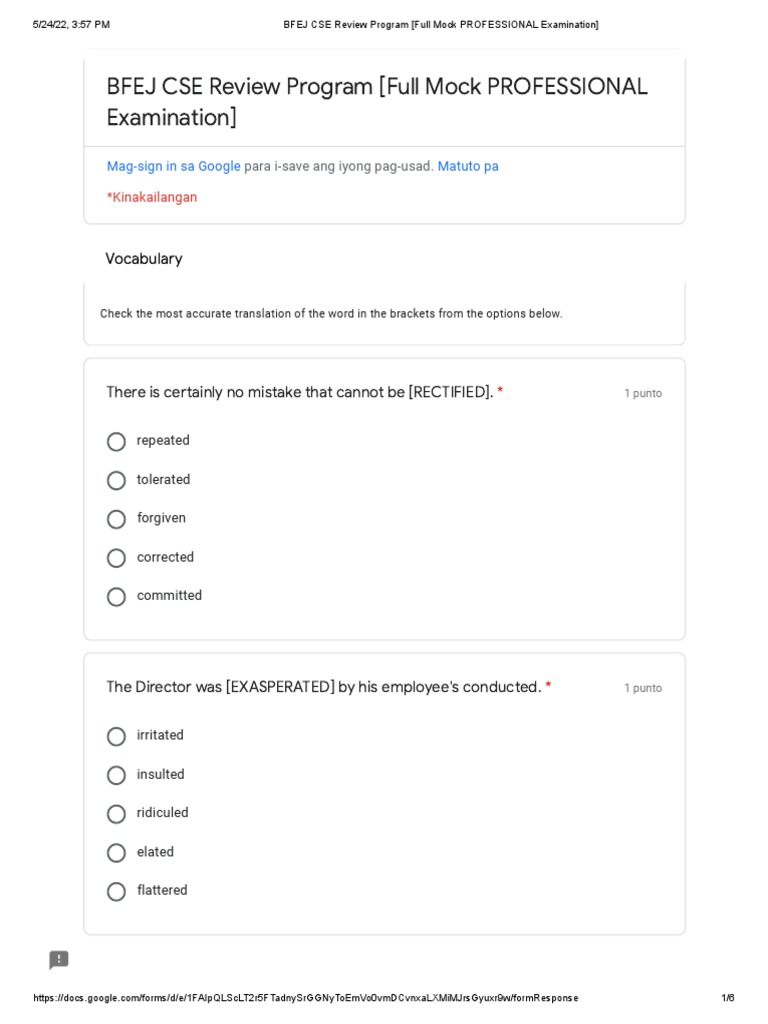Click the form URL in the footer
768x1024 pixels.
305,998
